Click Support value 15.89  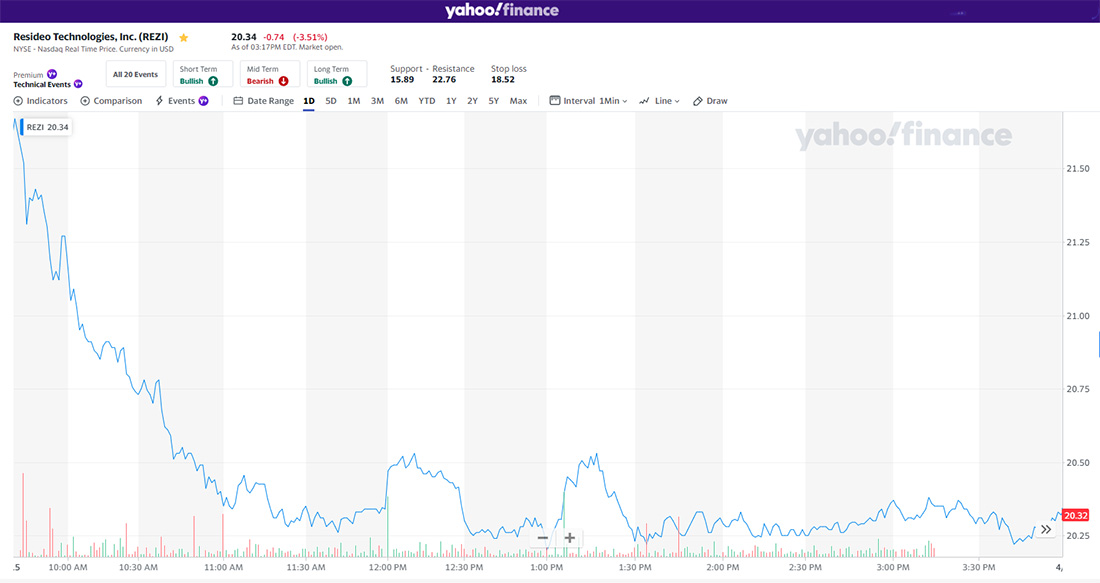click(x=402, y=79)
